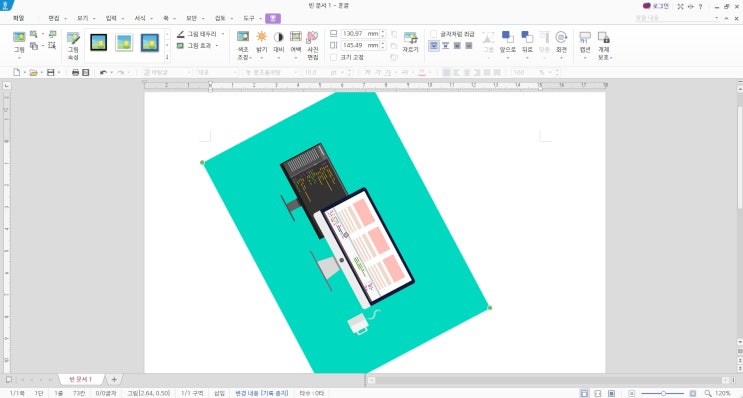This screenshot has height=398, width=743.
Task: Undo the last action
Action: click(x=103, y=72)
